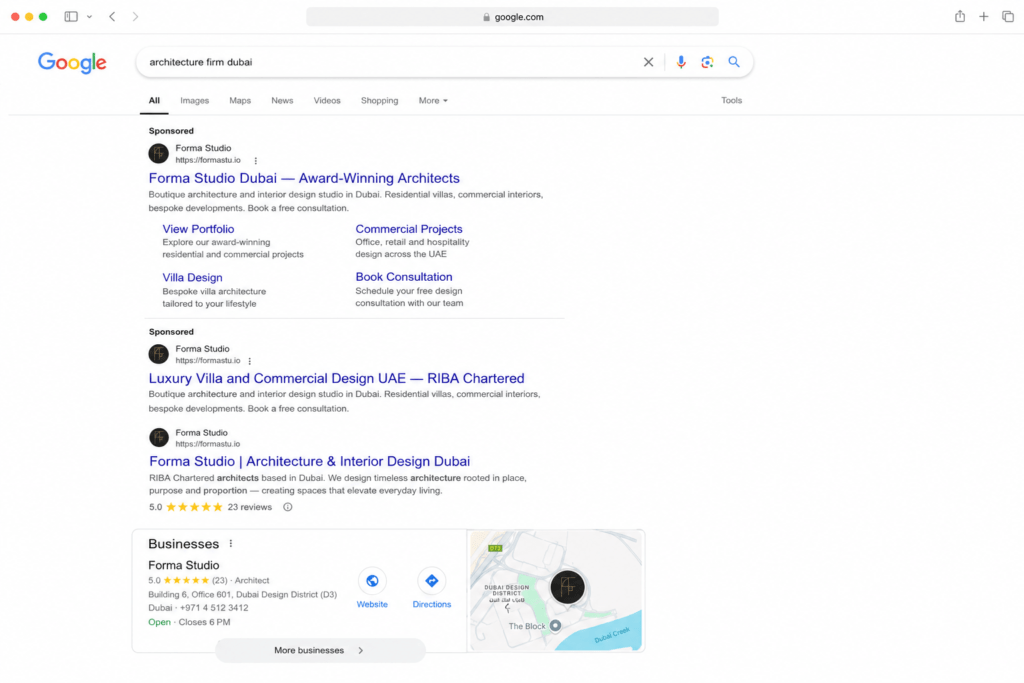The height and width of the screenshot is (683, 1024).
Task: Switch to the News tab
Action: (x=282, y=101)
